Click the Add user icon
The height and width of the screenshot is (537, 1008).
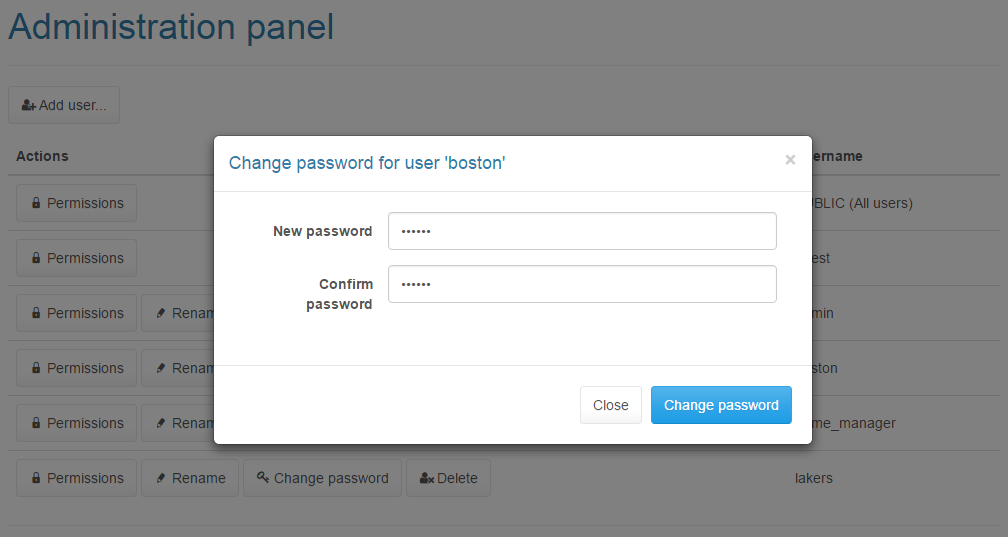[x=29, y=105]
